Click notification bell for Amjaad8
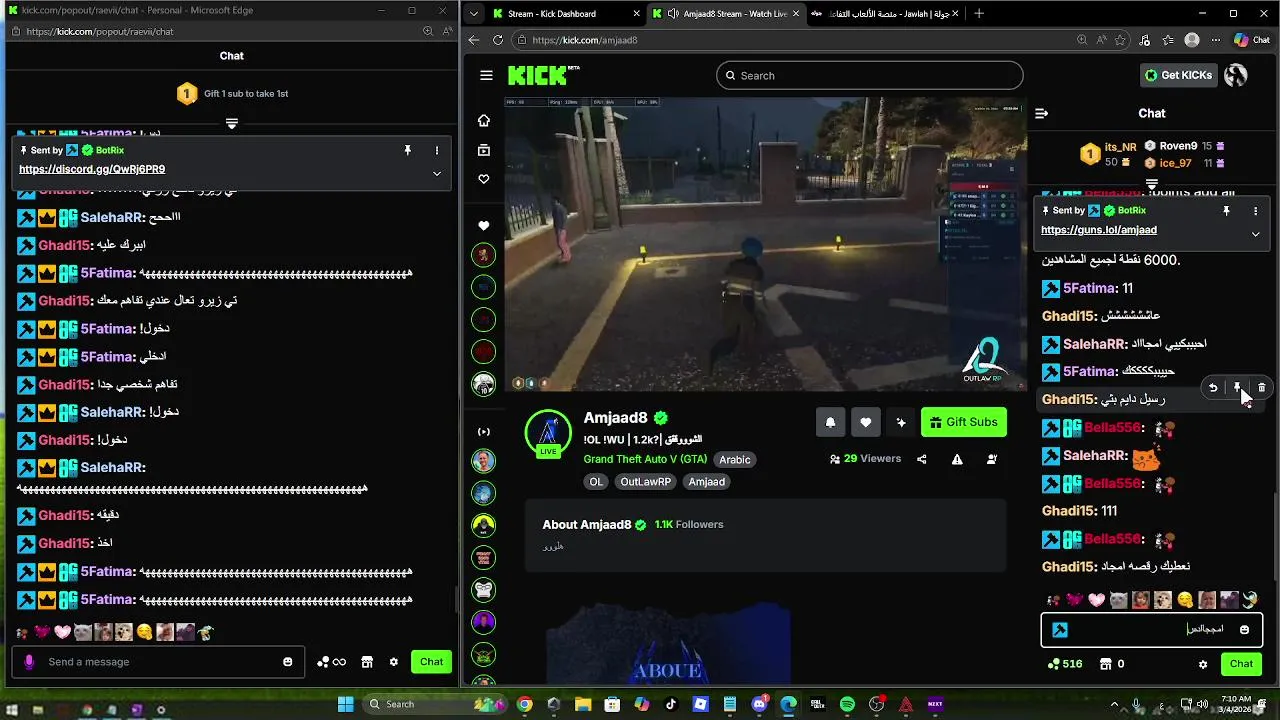1280x720 pixels. tap(830, 422)
